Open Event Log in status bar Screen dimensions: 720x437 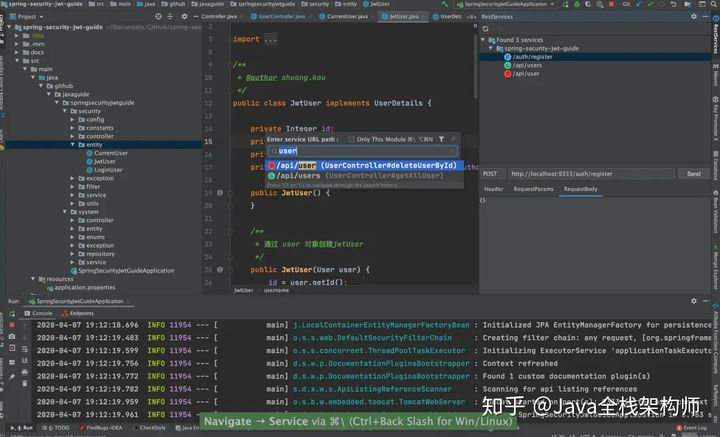click(691, 428)
